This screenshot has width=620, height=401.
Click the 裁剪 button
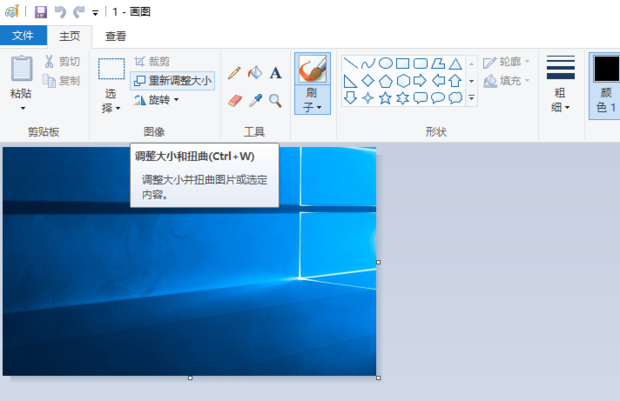pos(152,61)
